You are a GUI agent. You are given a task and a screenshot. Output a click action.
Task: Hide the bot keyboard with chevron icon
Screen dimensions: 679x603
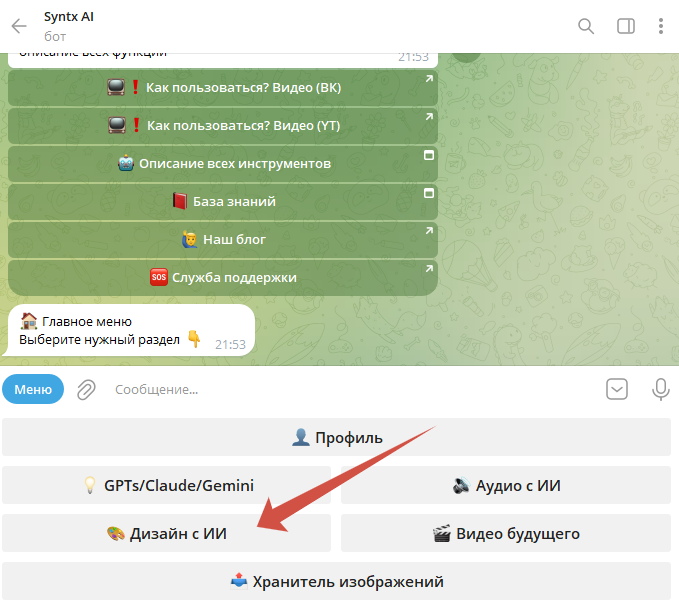[x=617, y=389]
